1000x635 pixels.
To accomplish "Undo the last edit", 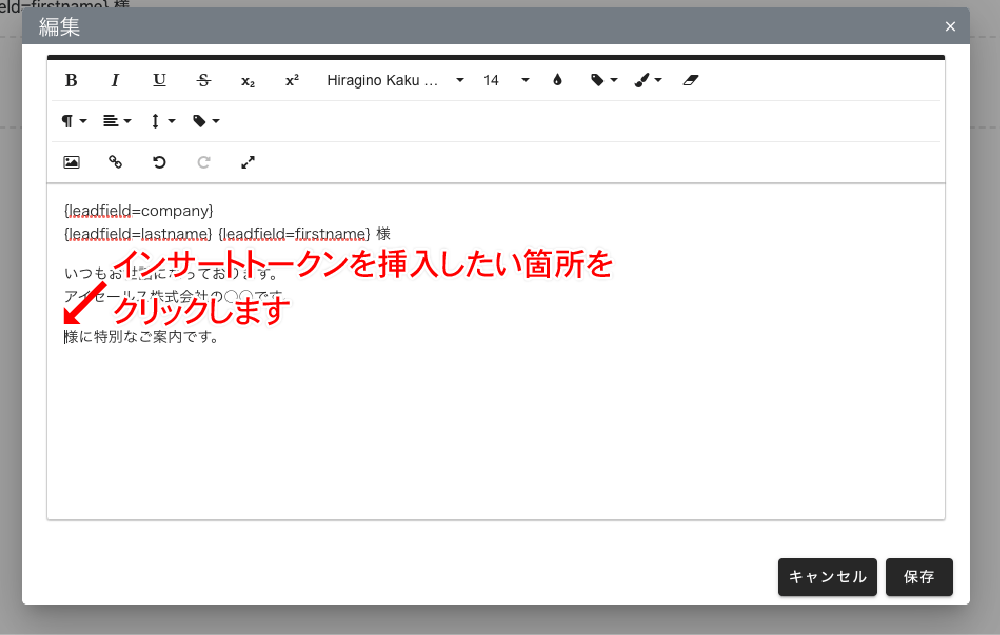I will (x=159, y=162).
